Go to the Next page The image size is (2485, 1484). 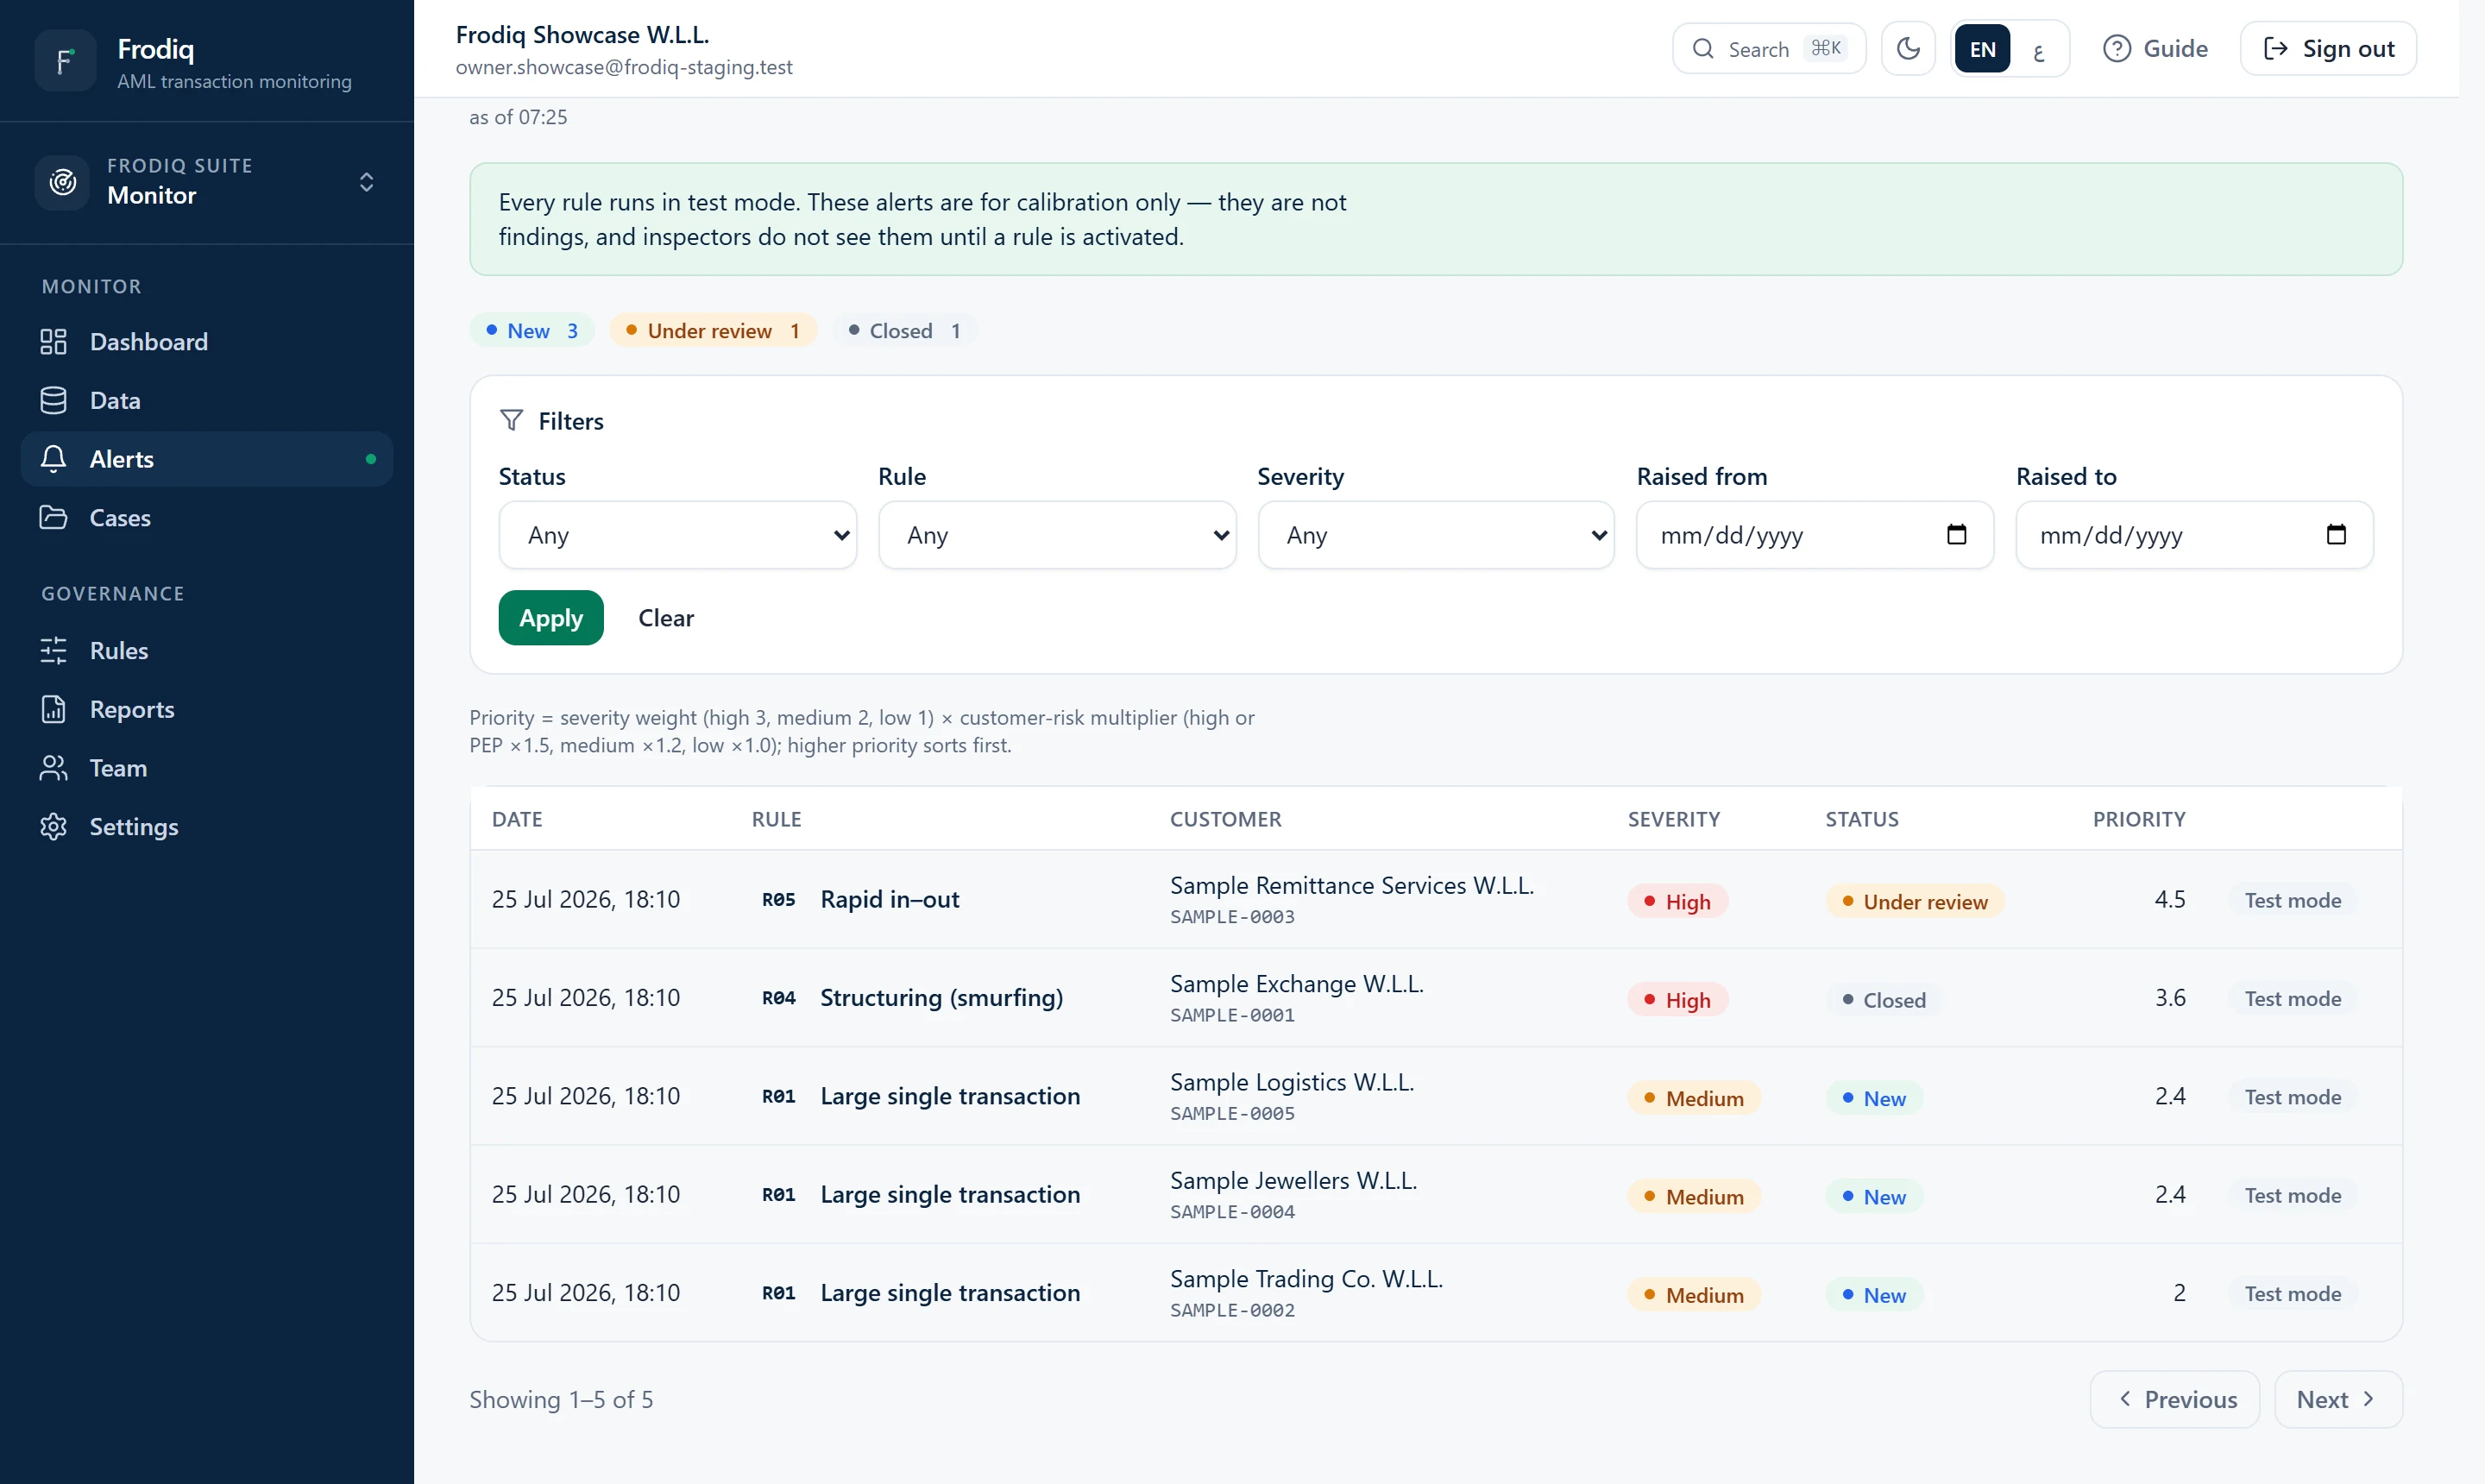click(2338, 1400)
